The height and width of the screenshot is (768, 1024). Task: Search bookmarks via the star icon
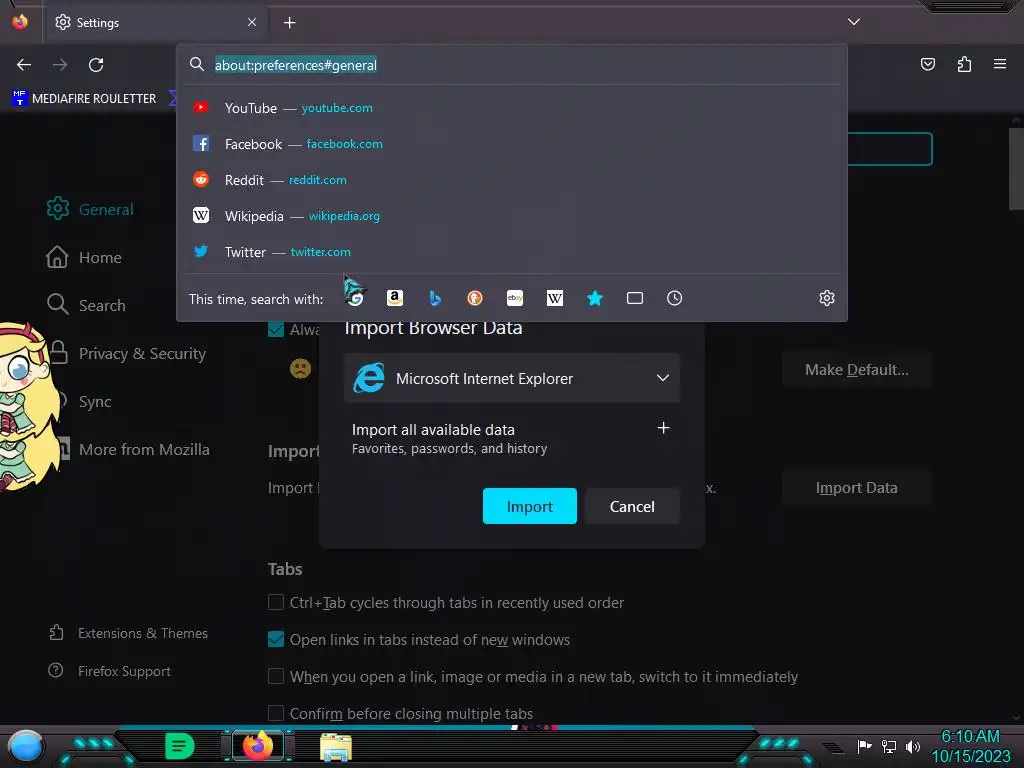pyautogui.click(x=595, y=298)
